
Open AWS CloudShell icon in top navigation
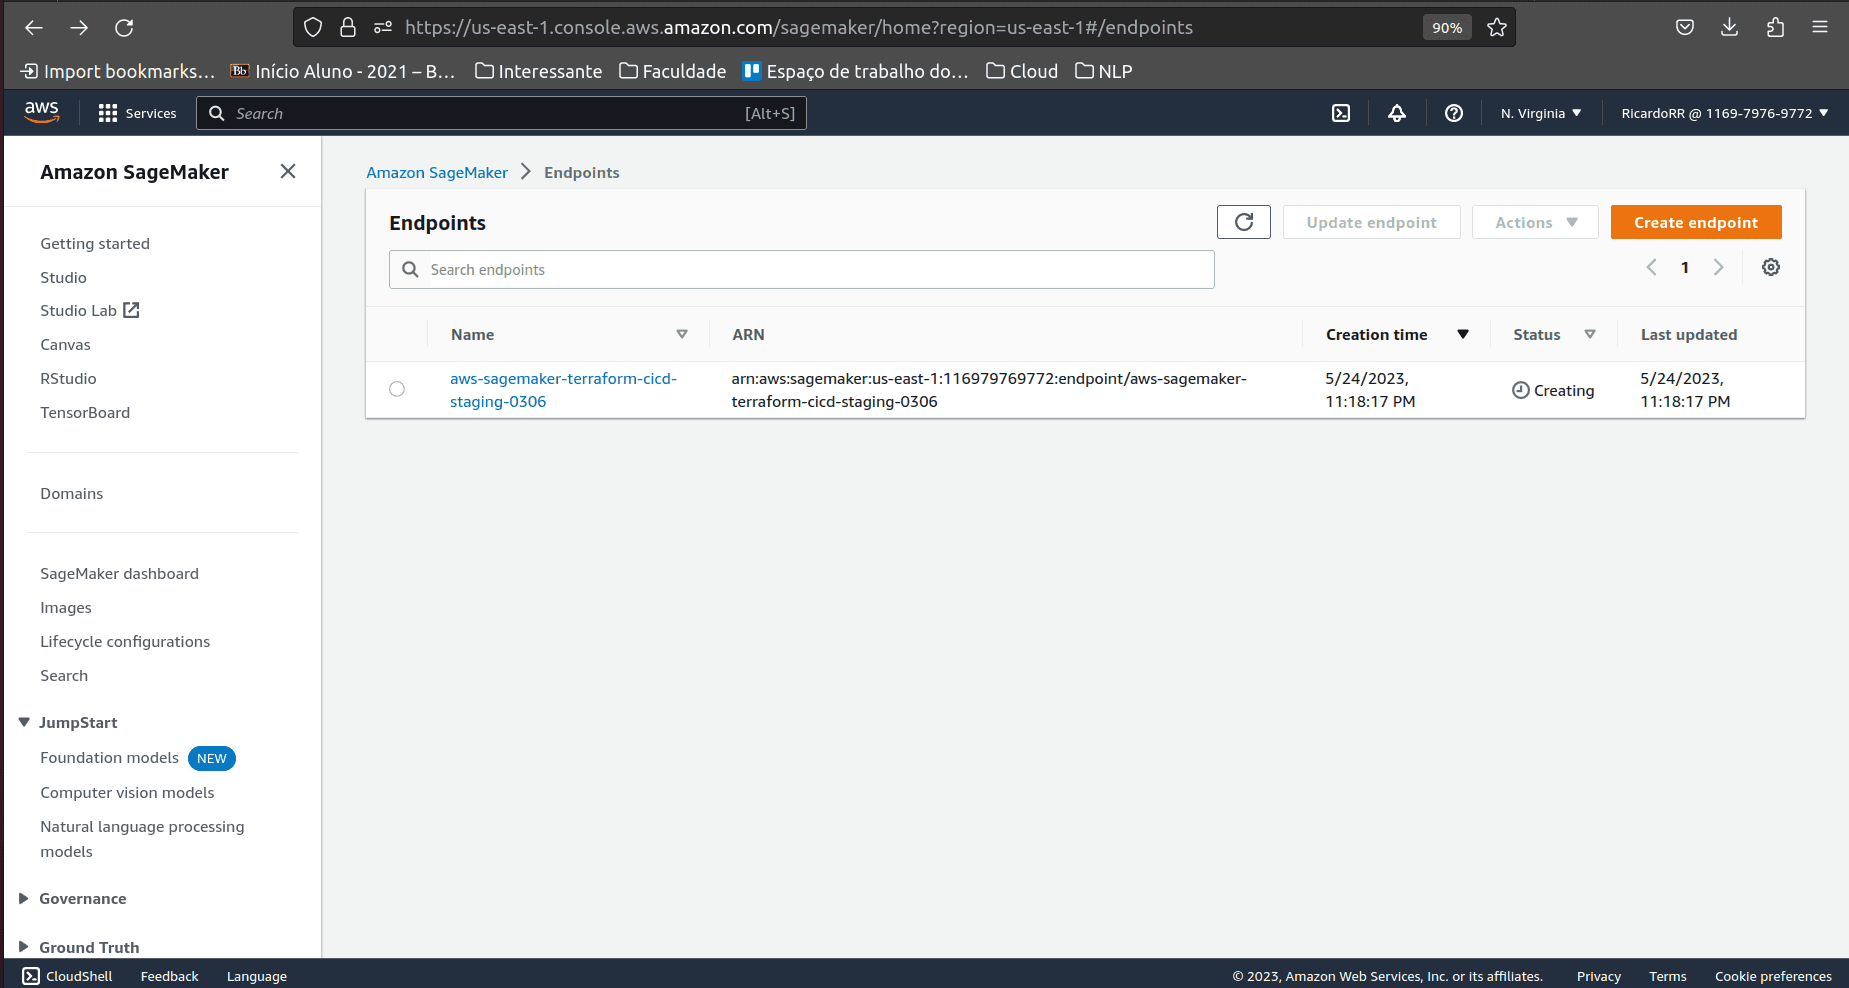click(x=1341, y=114)
